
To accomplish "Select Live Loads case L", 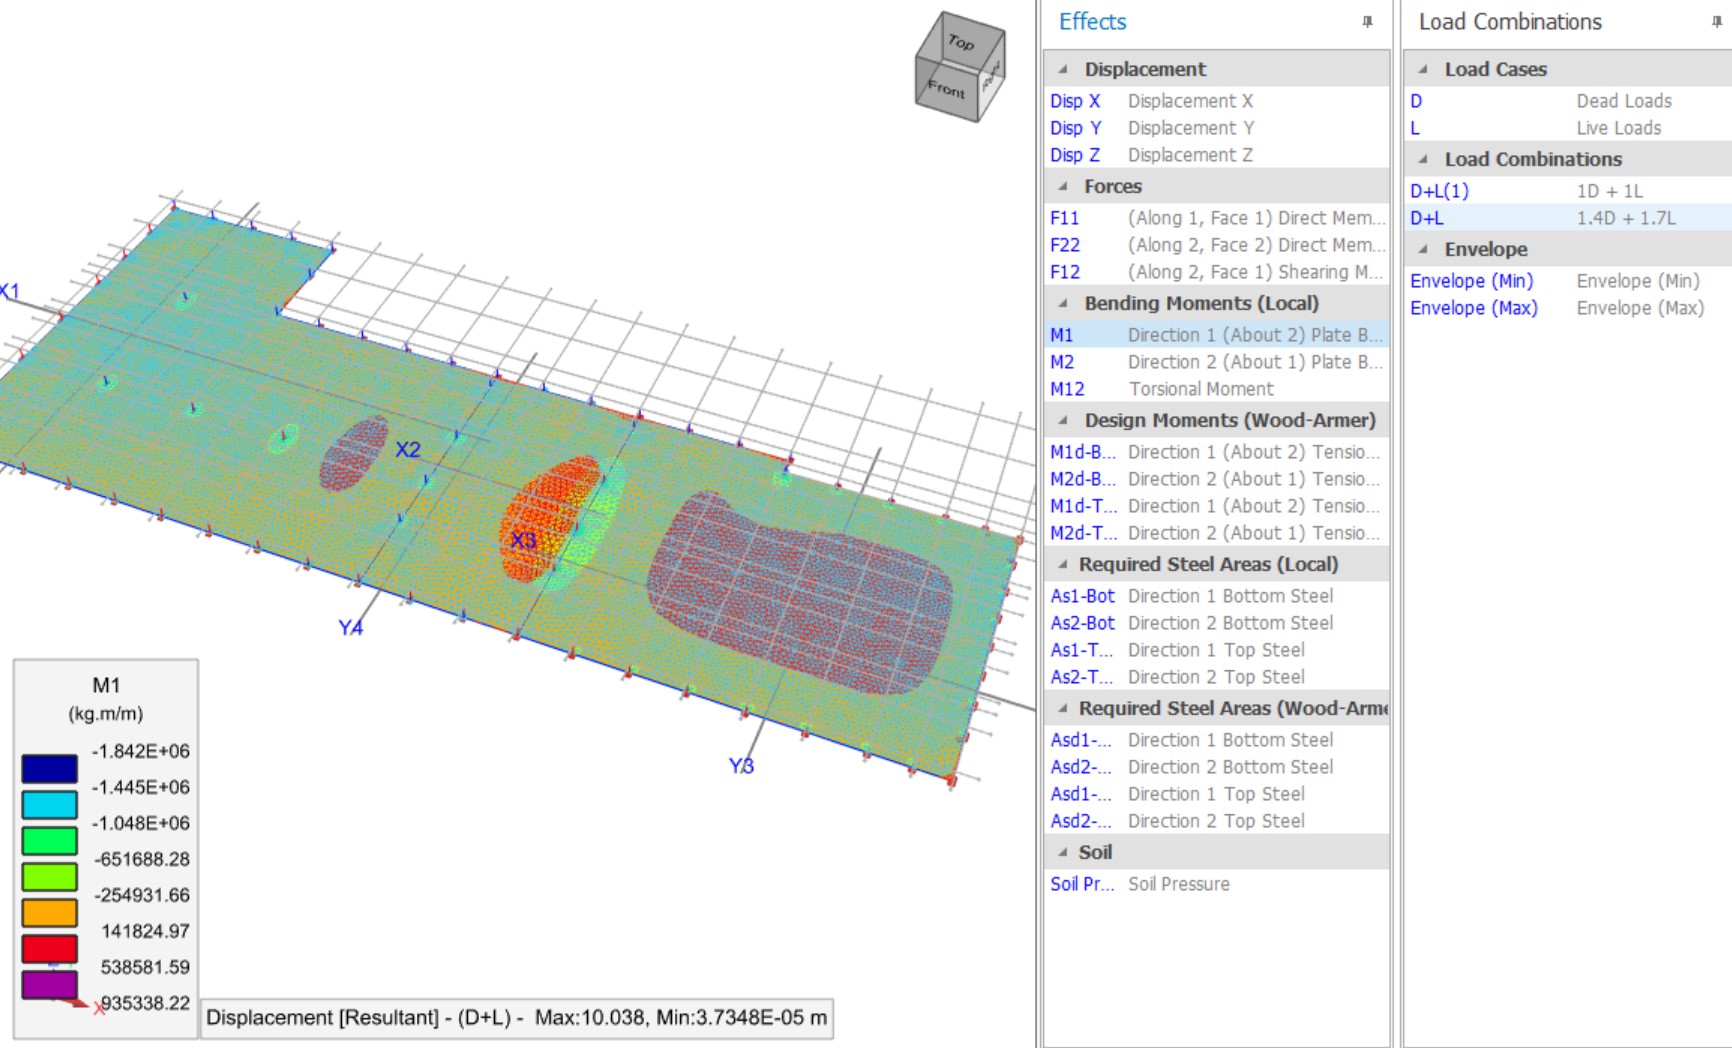I will tap(1568, 128).
